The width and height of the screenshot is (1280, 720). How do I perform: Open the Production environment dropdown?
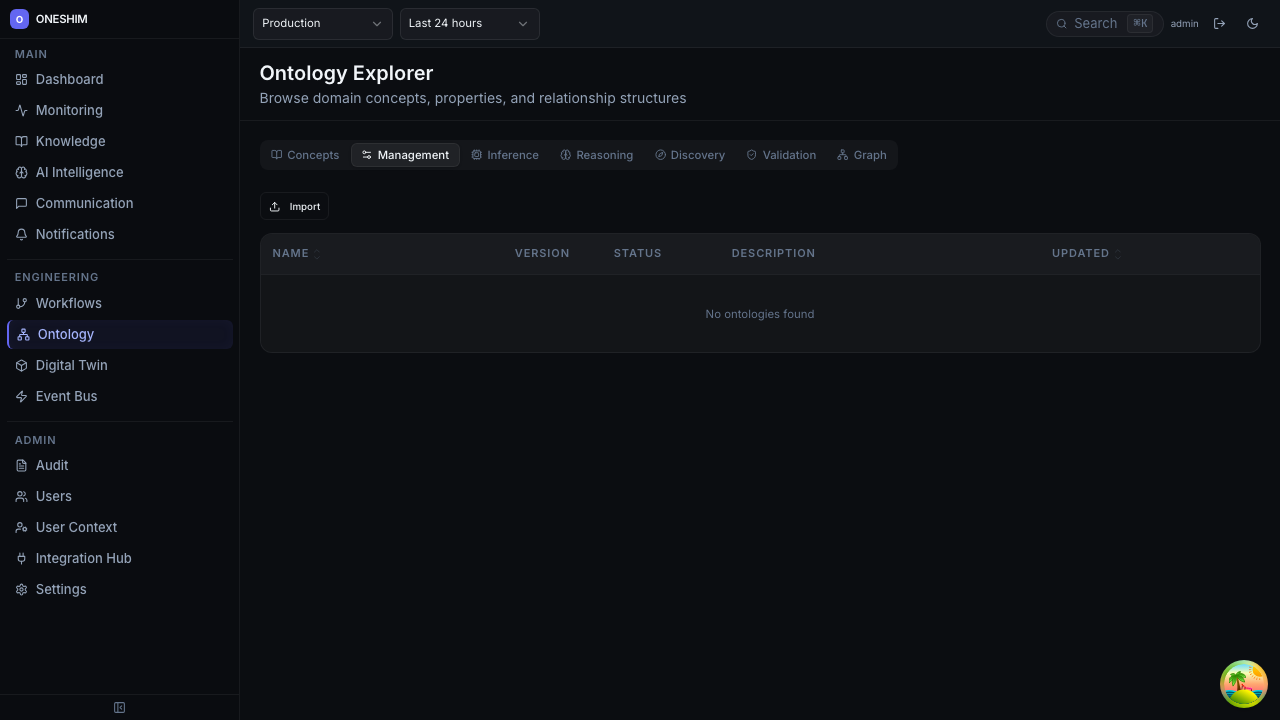point(322,23)
